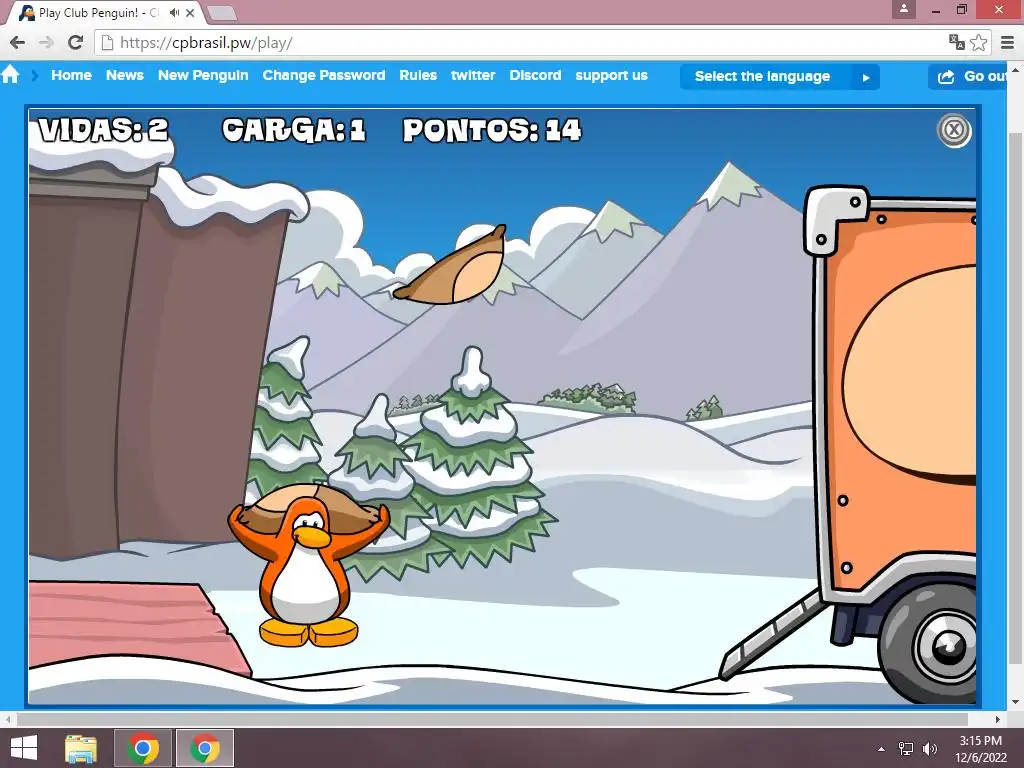Open the News link
The width and height of the screenshot is (1024, 768).
(125, 75)
